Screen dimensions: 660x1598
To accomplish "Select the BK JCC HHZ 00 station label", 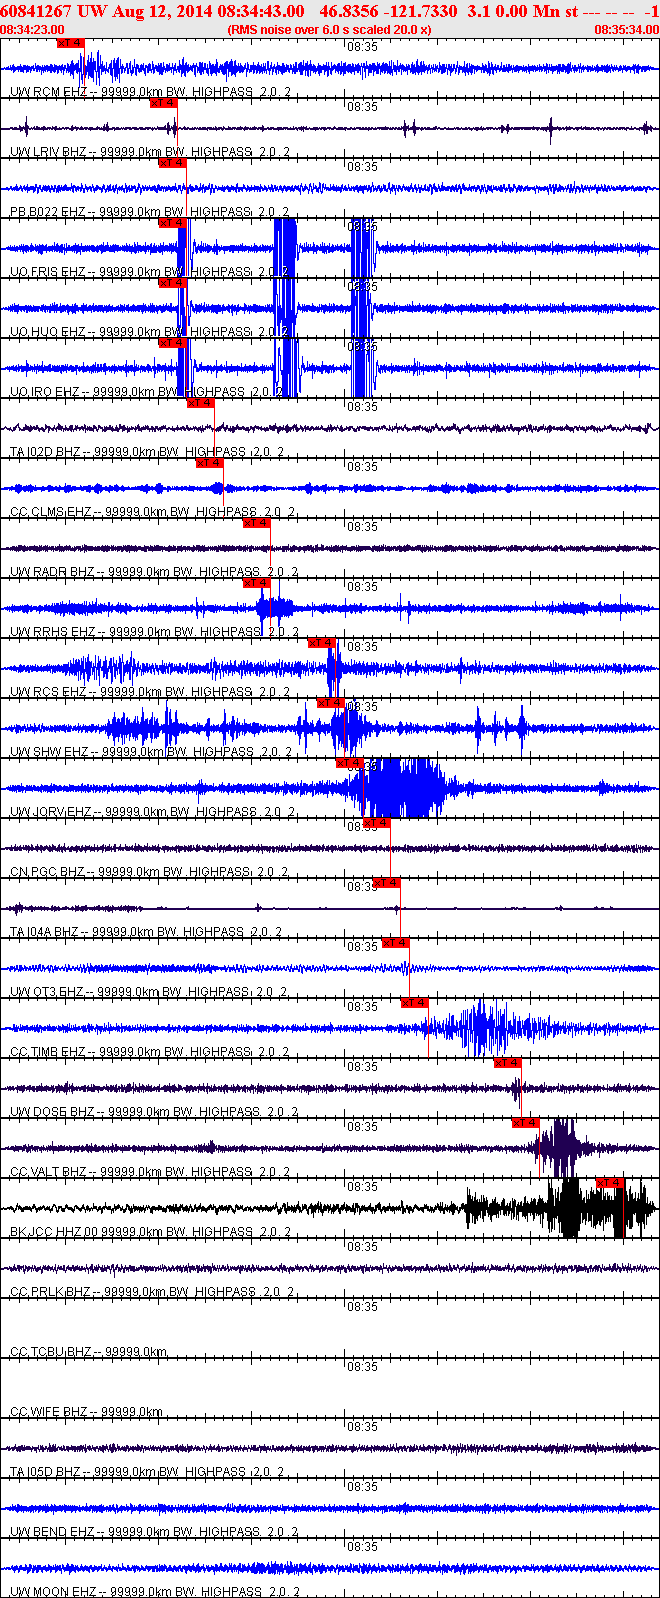I will pyautogui.click(x=151, y=1232).
